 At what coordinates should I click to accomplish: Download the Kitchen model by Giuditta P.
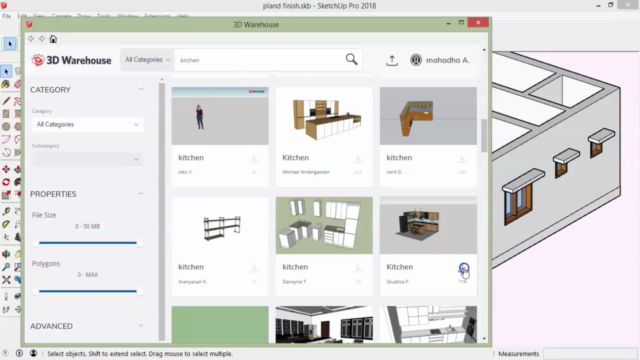pos(463,268)
